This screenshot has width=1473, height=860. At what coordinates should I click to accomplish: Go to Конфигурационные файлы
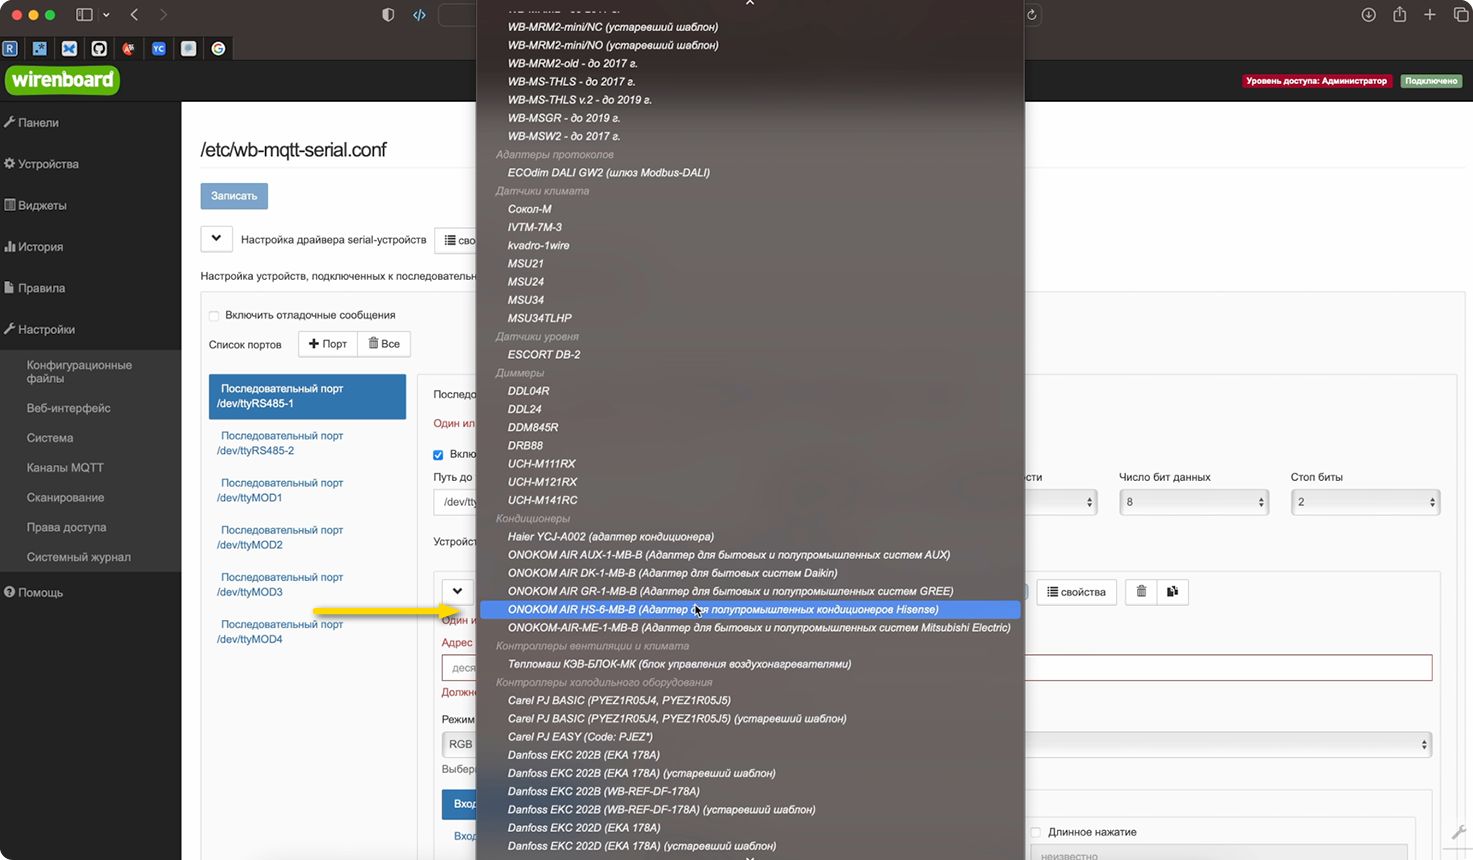pyautogui.click(x=79, y=372)
